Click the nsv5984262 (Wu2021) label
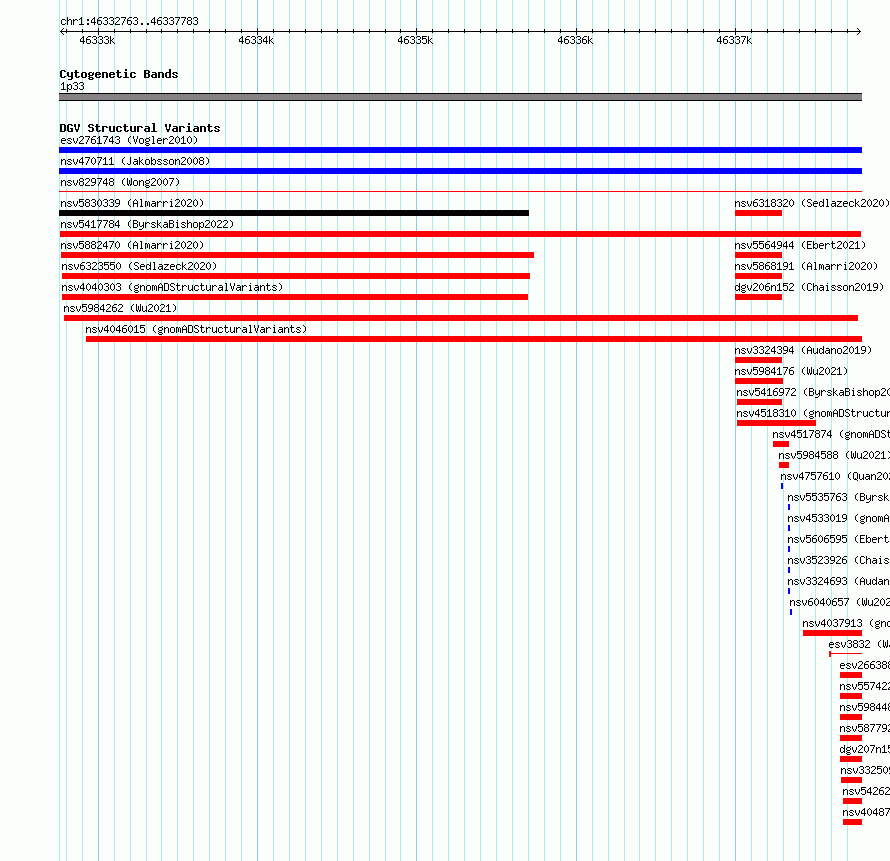890x861 pixels. click(120, 308)
